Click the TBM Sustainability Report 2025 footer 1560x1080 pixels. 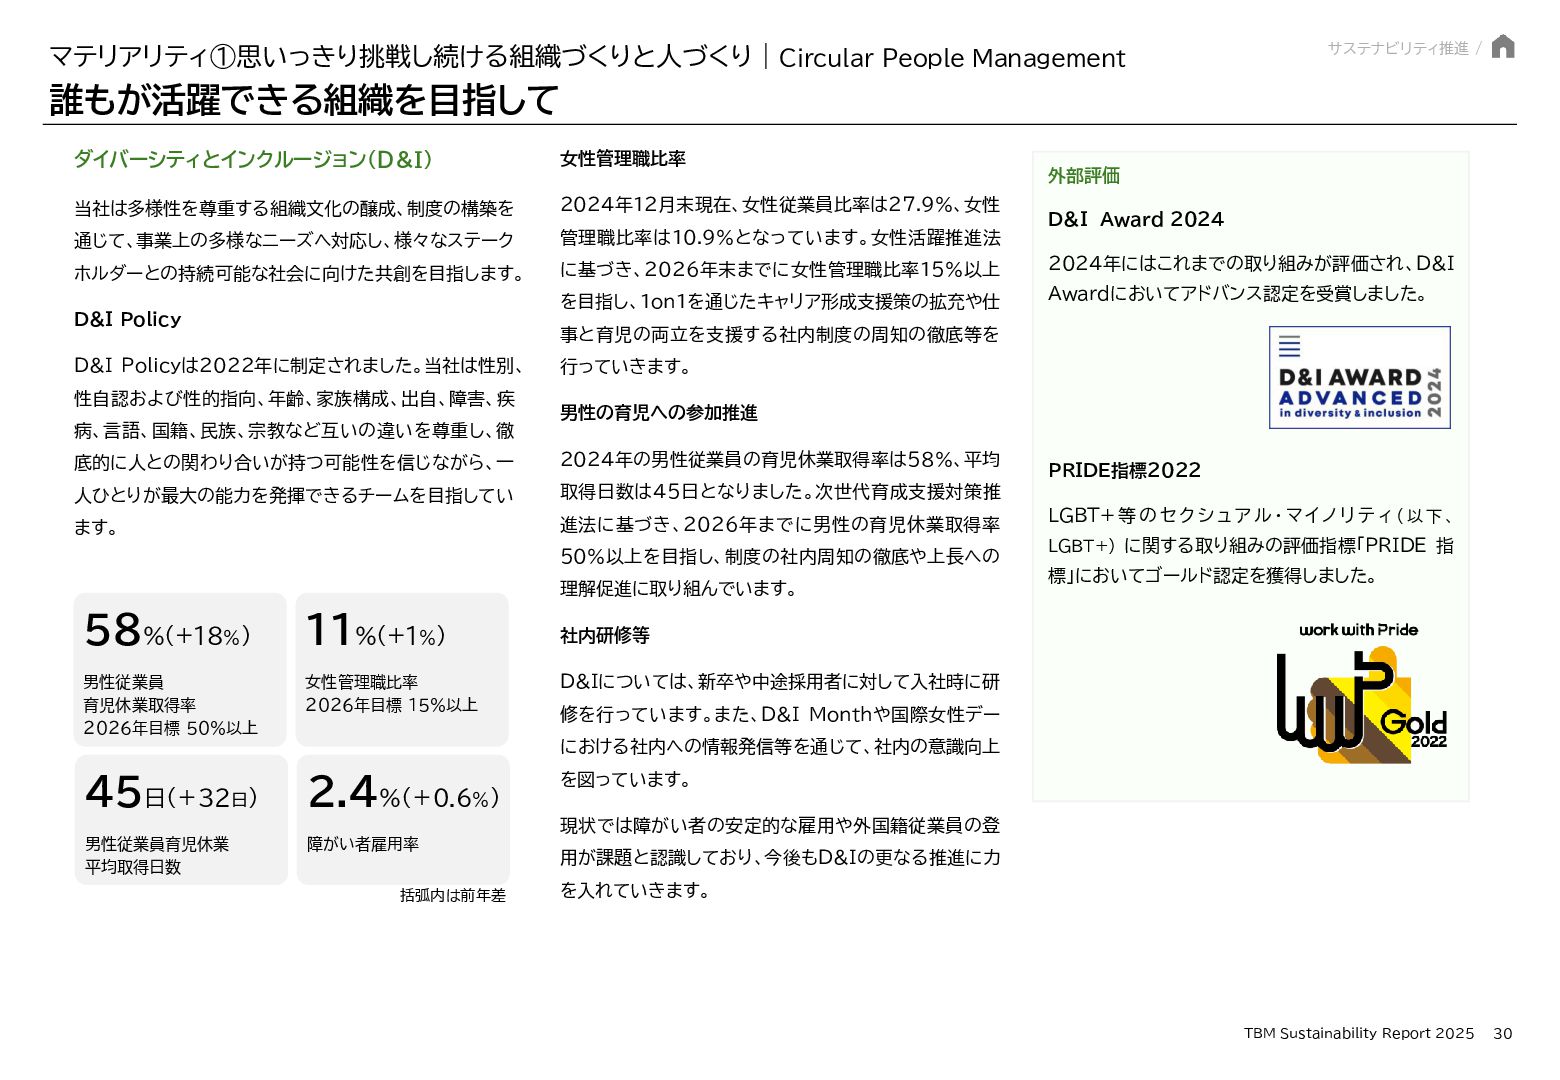tap(1359, 1033)
